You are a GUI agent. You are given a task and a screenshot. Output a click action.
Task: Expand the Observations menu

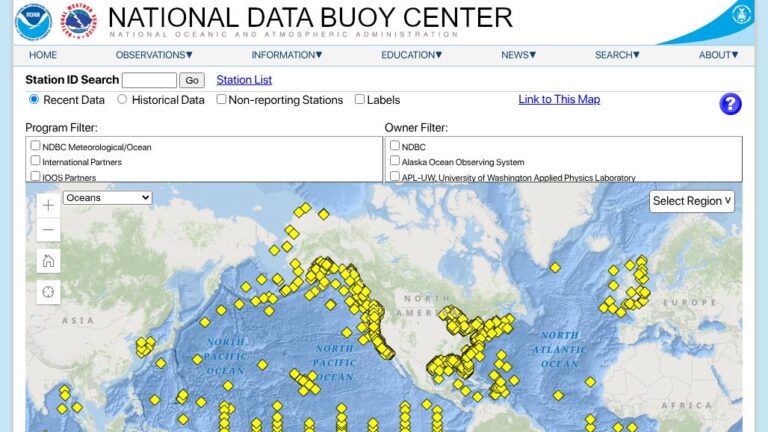pos(154,55)
